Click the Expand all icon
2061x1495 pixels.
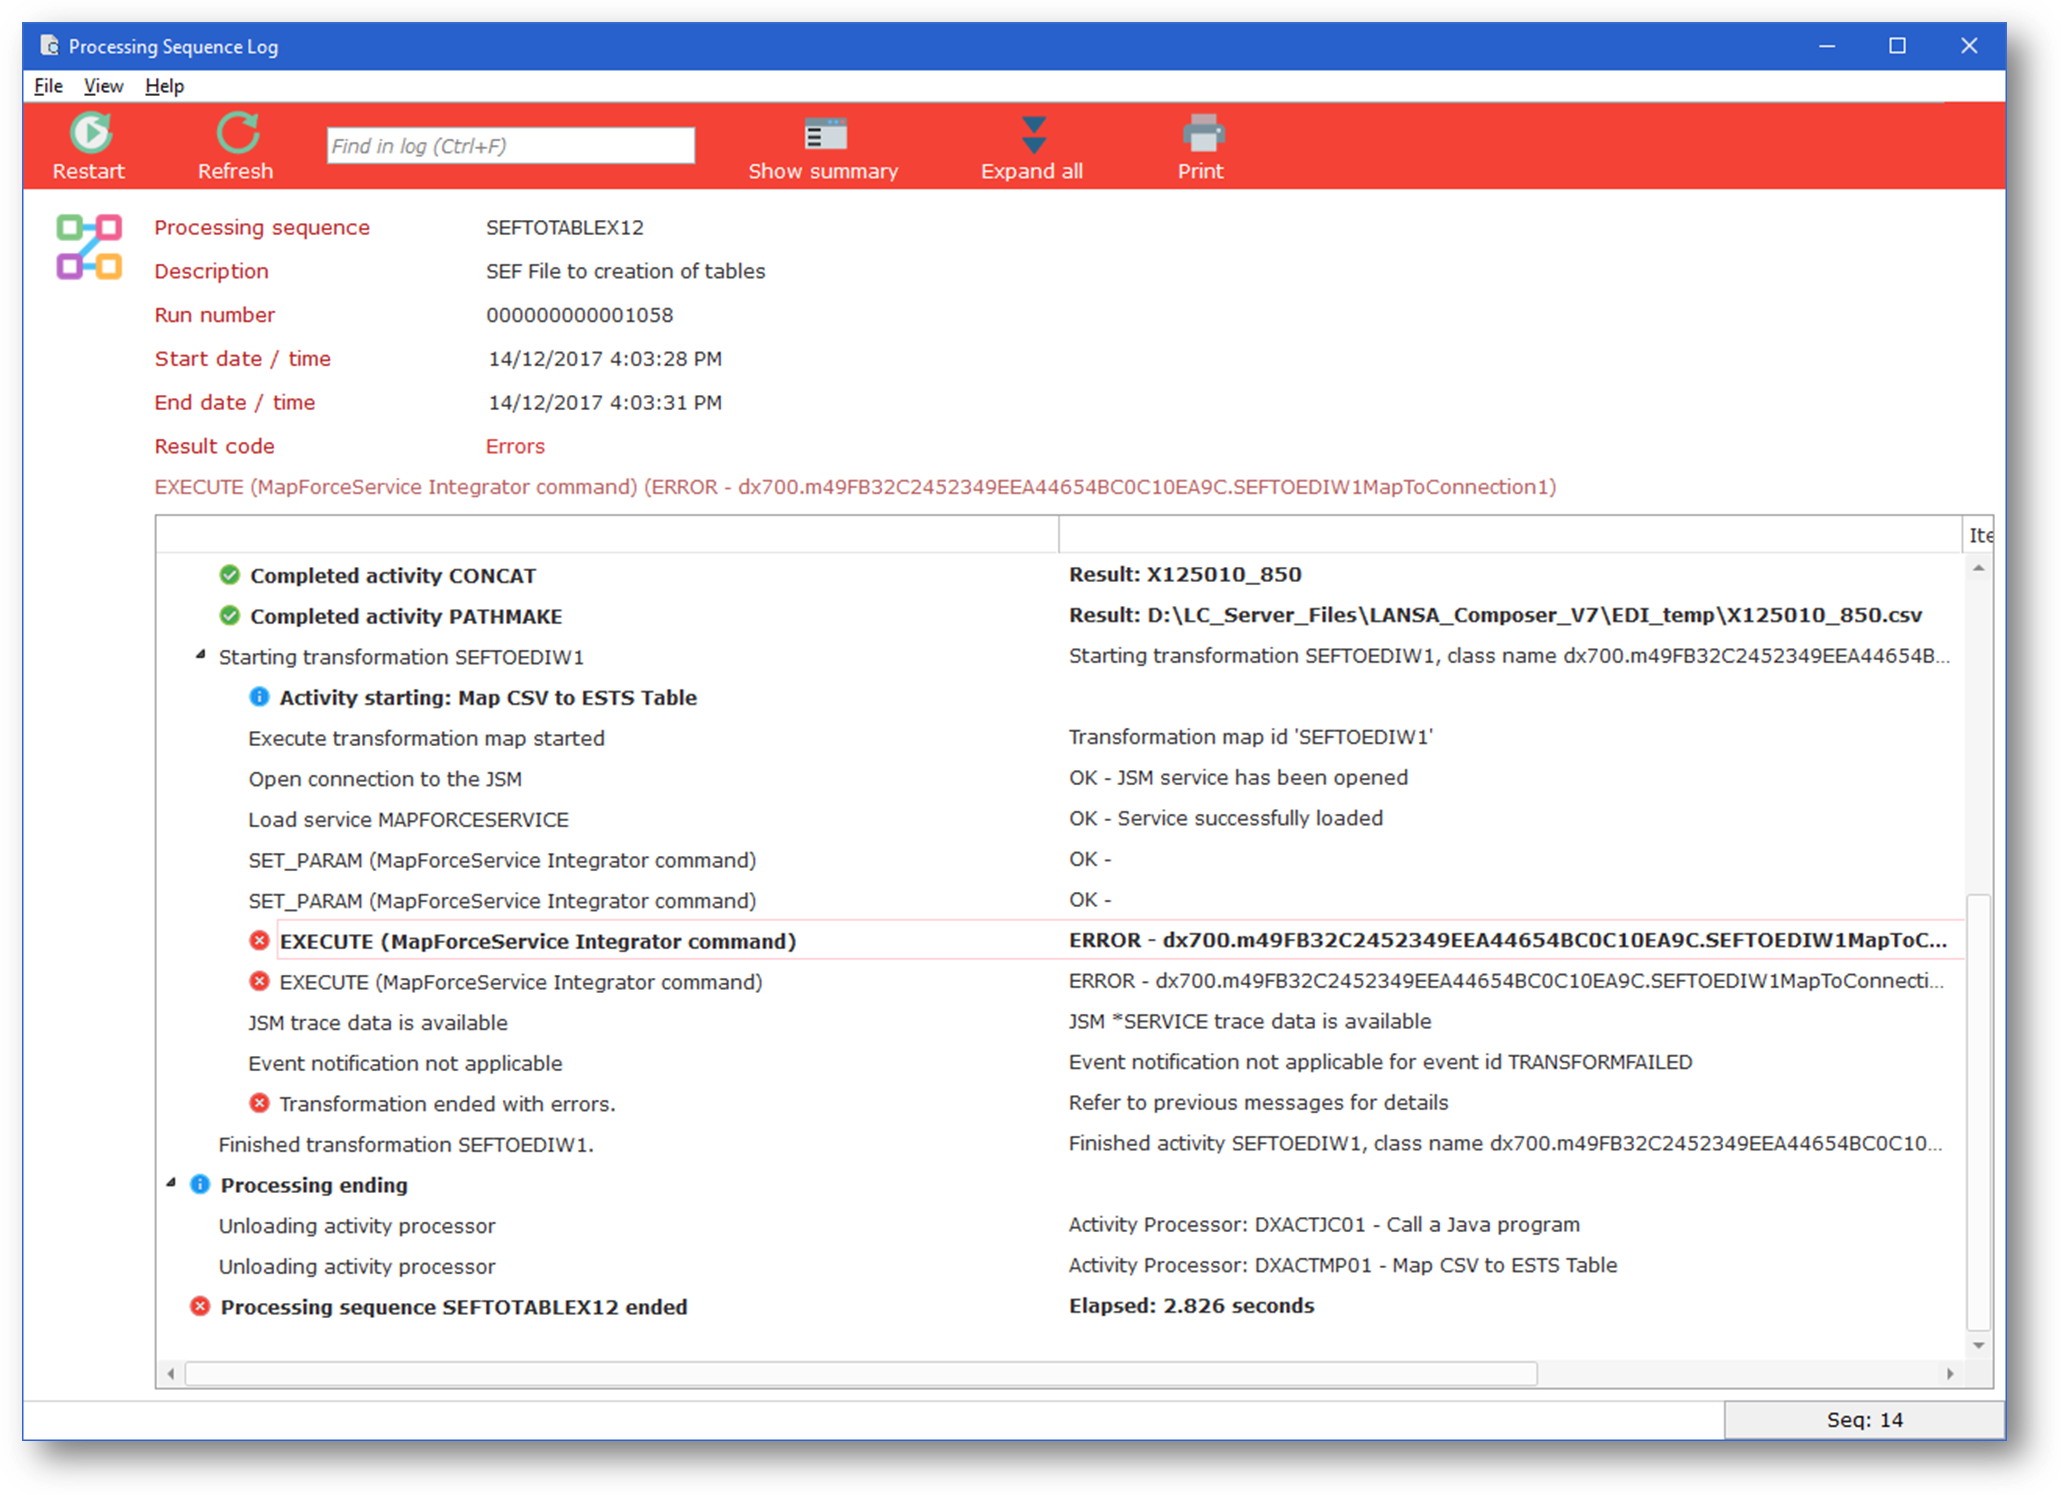pyautogui.click(x=1033, y=134)
